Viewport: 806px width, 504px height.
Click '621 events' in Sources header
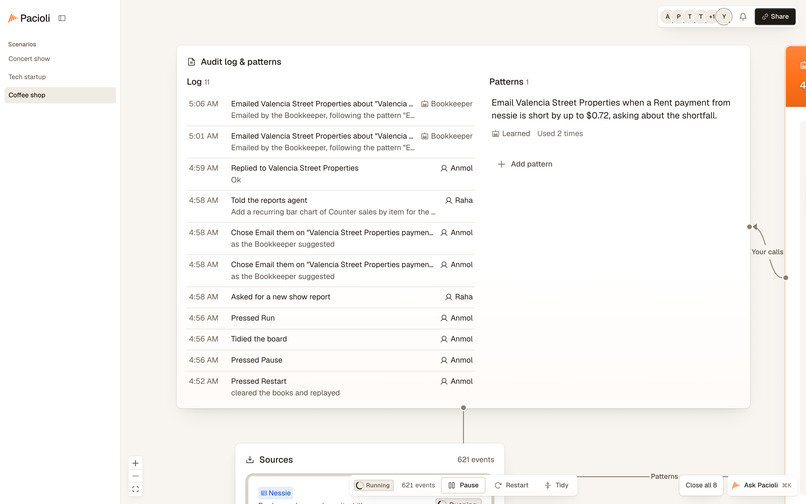coord(475,460)
